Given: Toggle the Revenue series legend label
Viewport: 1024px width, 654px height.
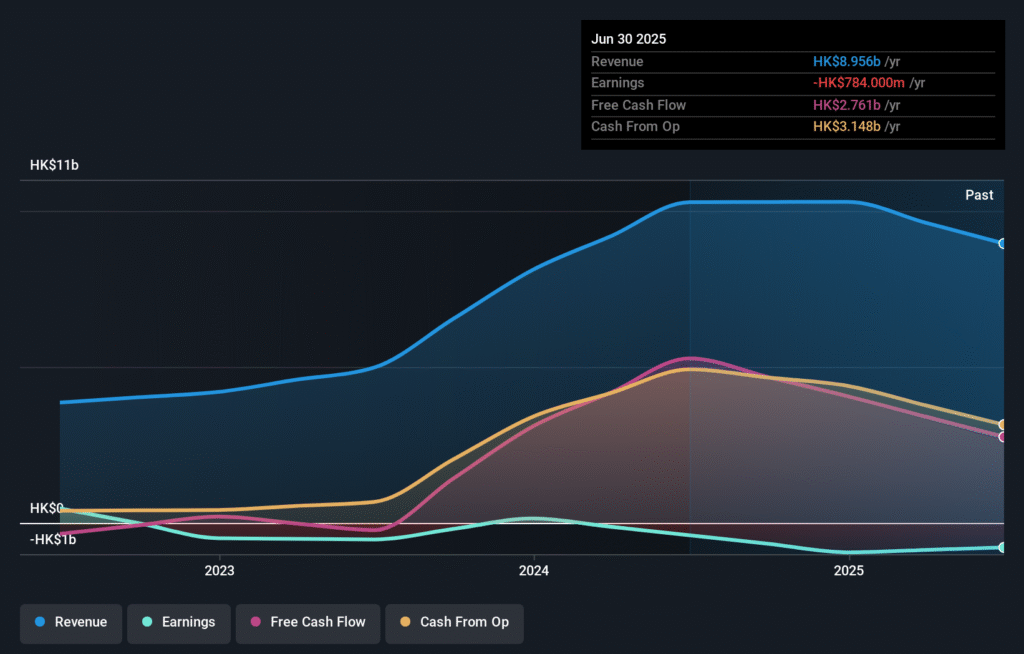Looking at the screenshot, I should (81, 622).
